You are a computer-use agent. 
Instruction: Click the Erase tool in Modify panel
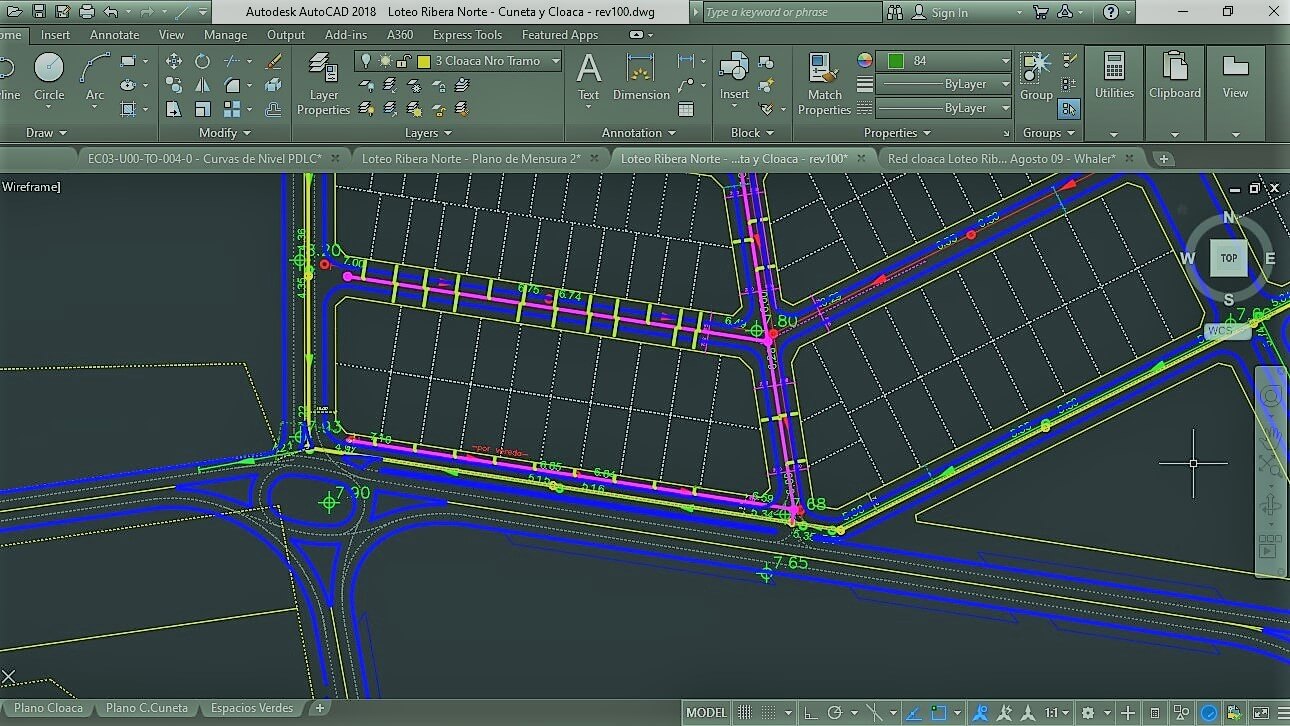(273, 61)
